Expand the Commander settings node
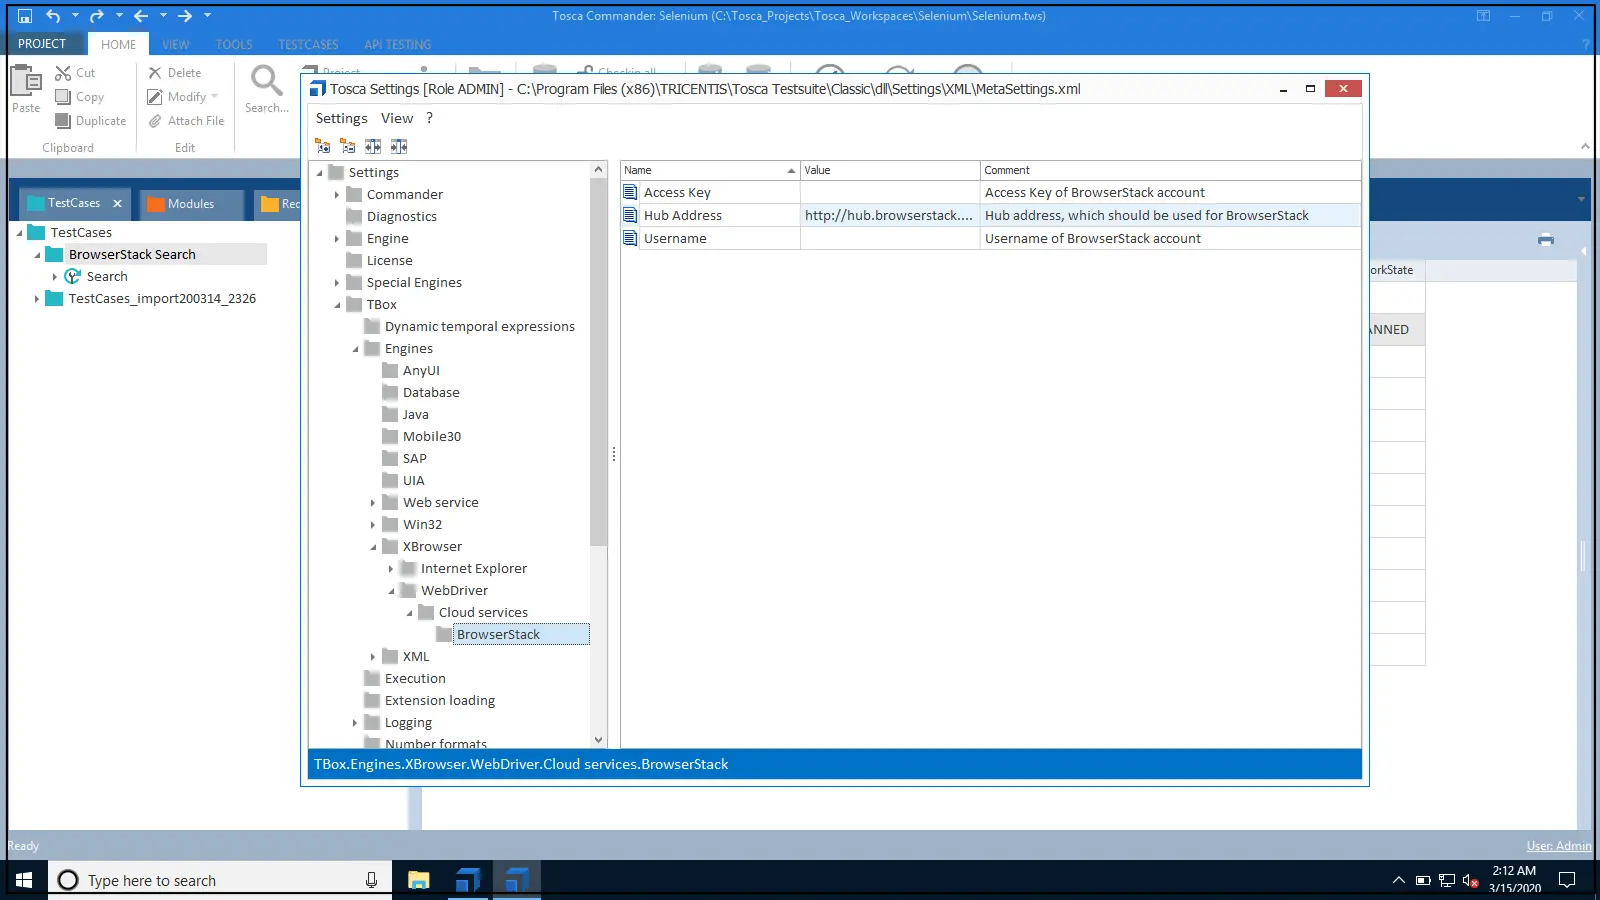The height and width of the screenshot is (900, 1600). 337,195
